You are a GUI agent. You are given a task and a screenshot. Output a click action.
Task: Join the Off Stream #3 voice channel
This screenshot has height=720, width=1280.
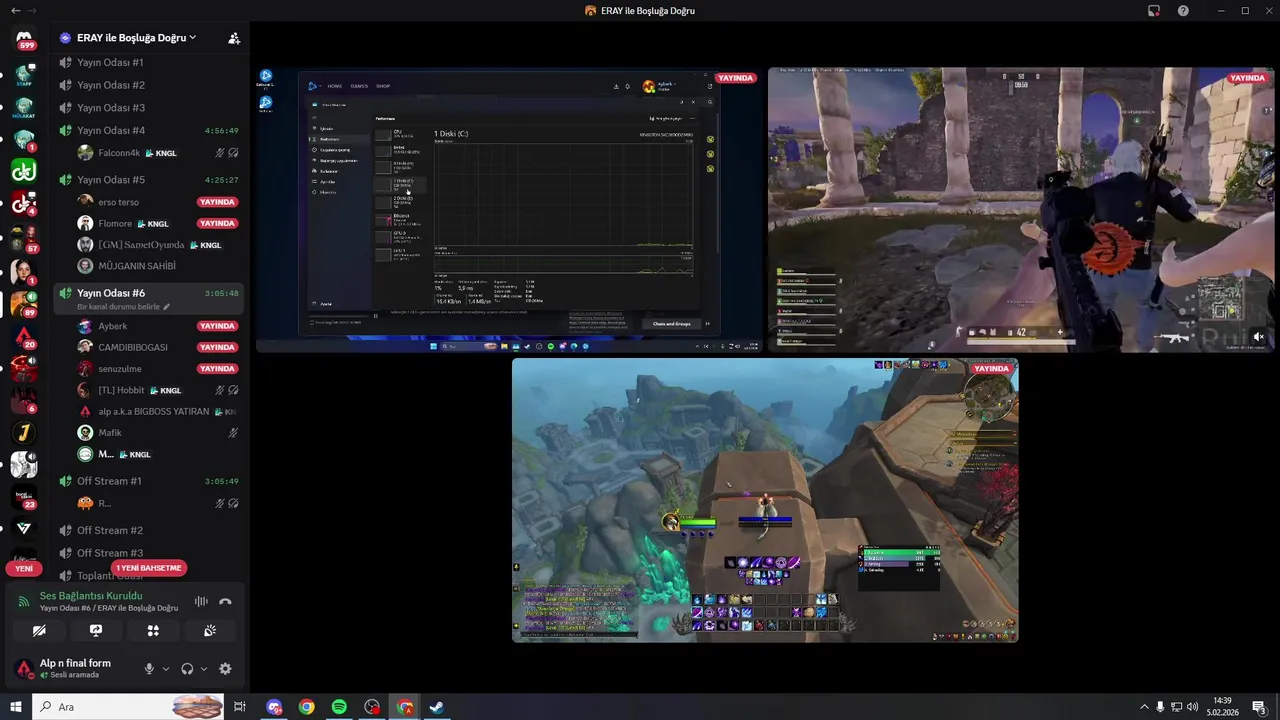point(147,553)
